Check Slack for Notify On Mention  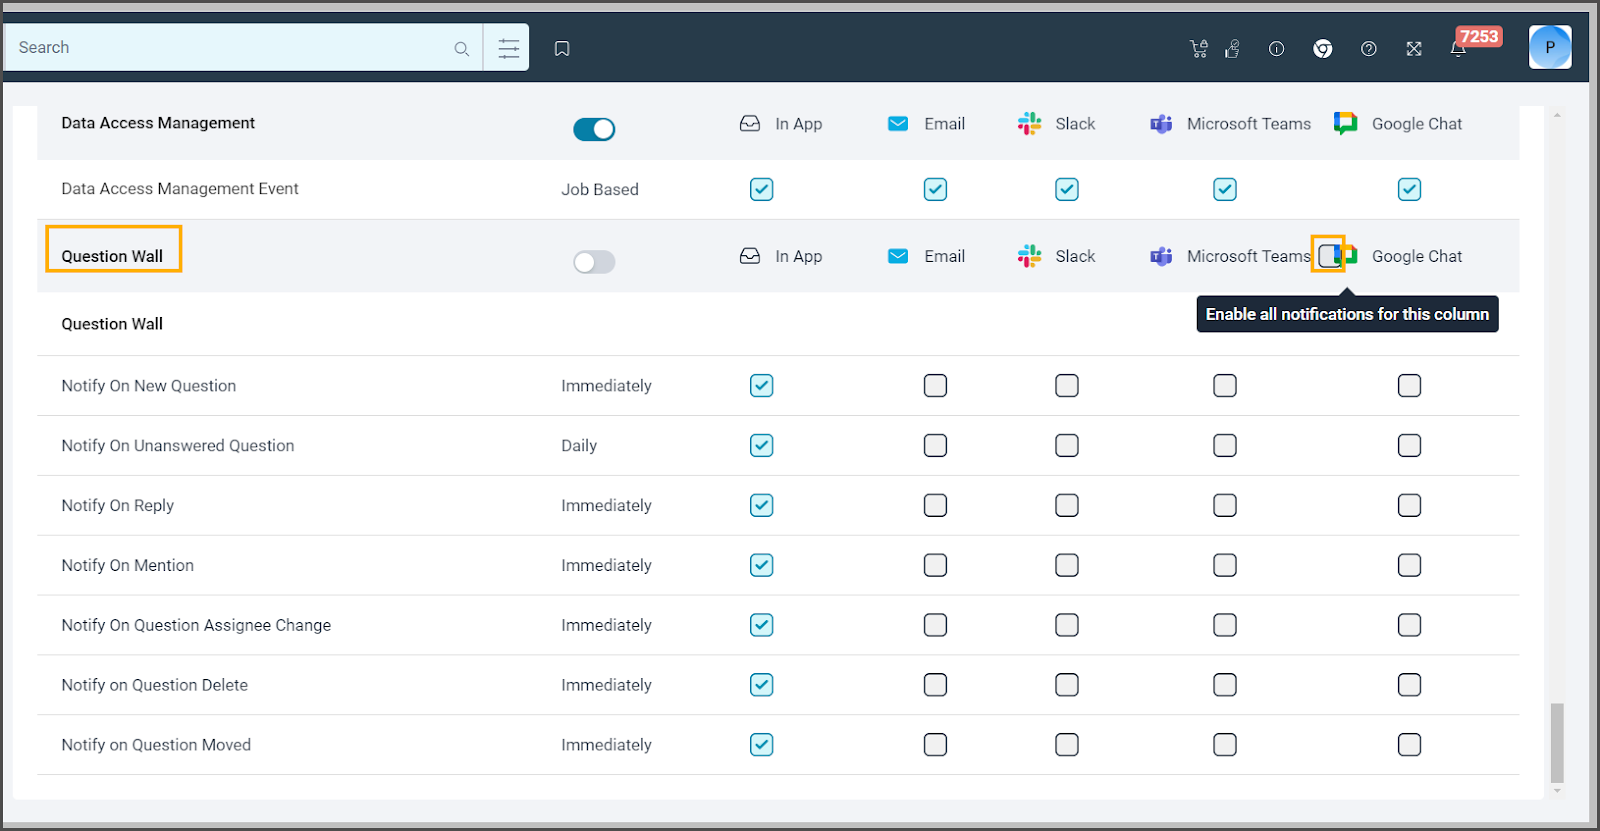tap(1067, 566)
